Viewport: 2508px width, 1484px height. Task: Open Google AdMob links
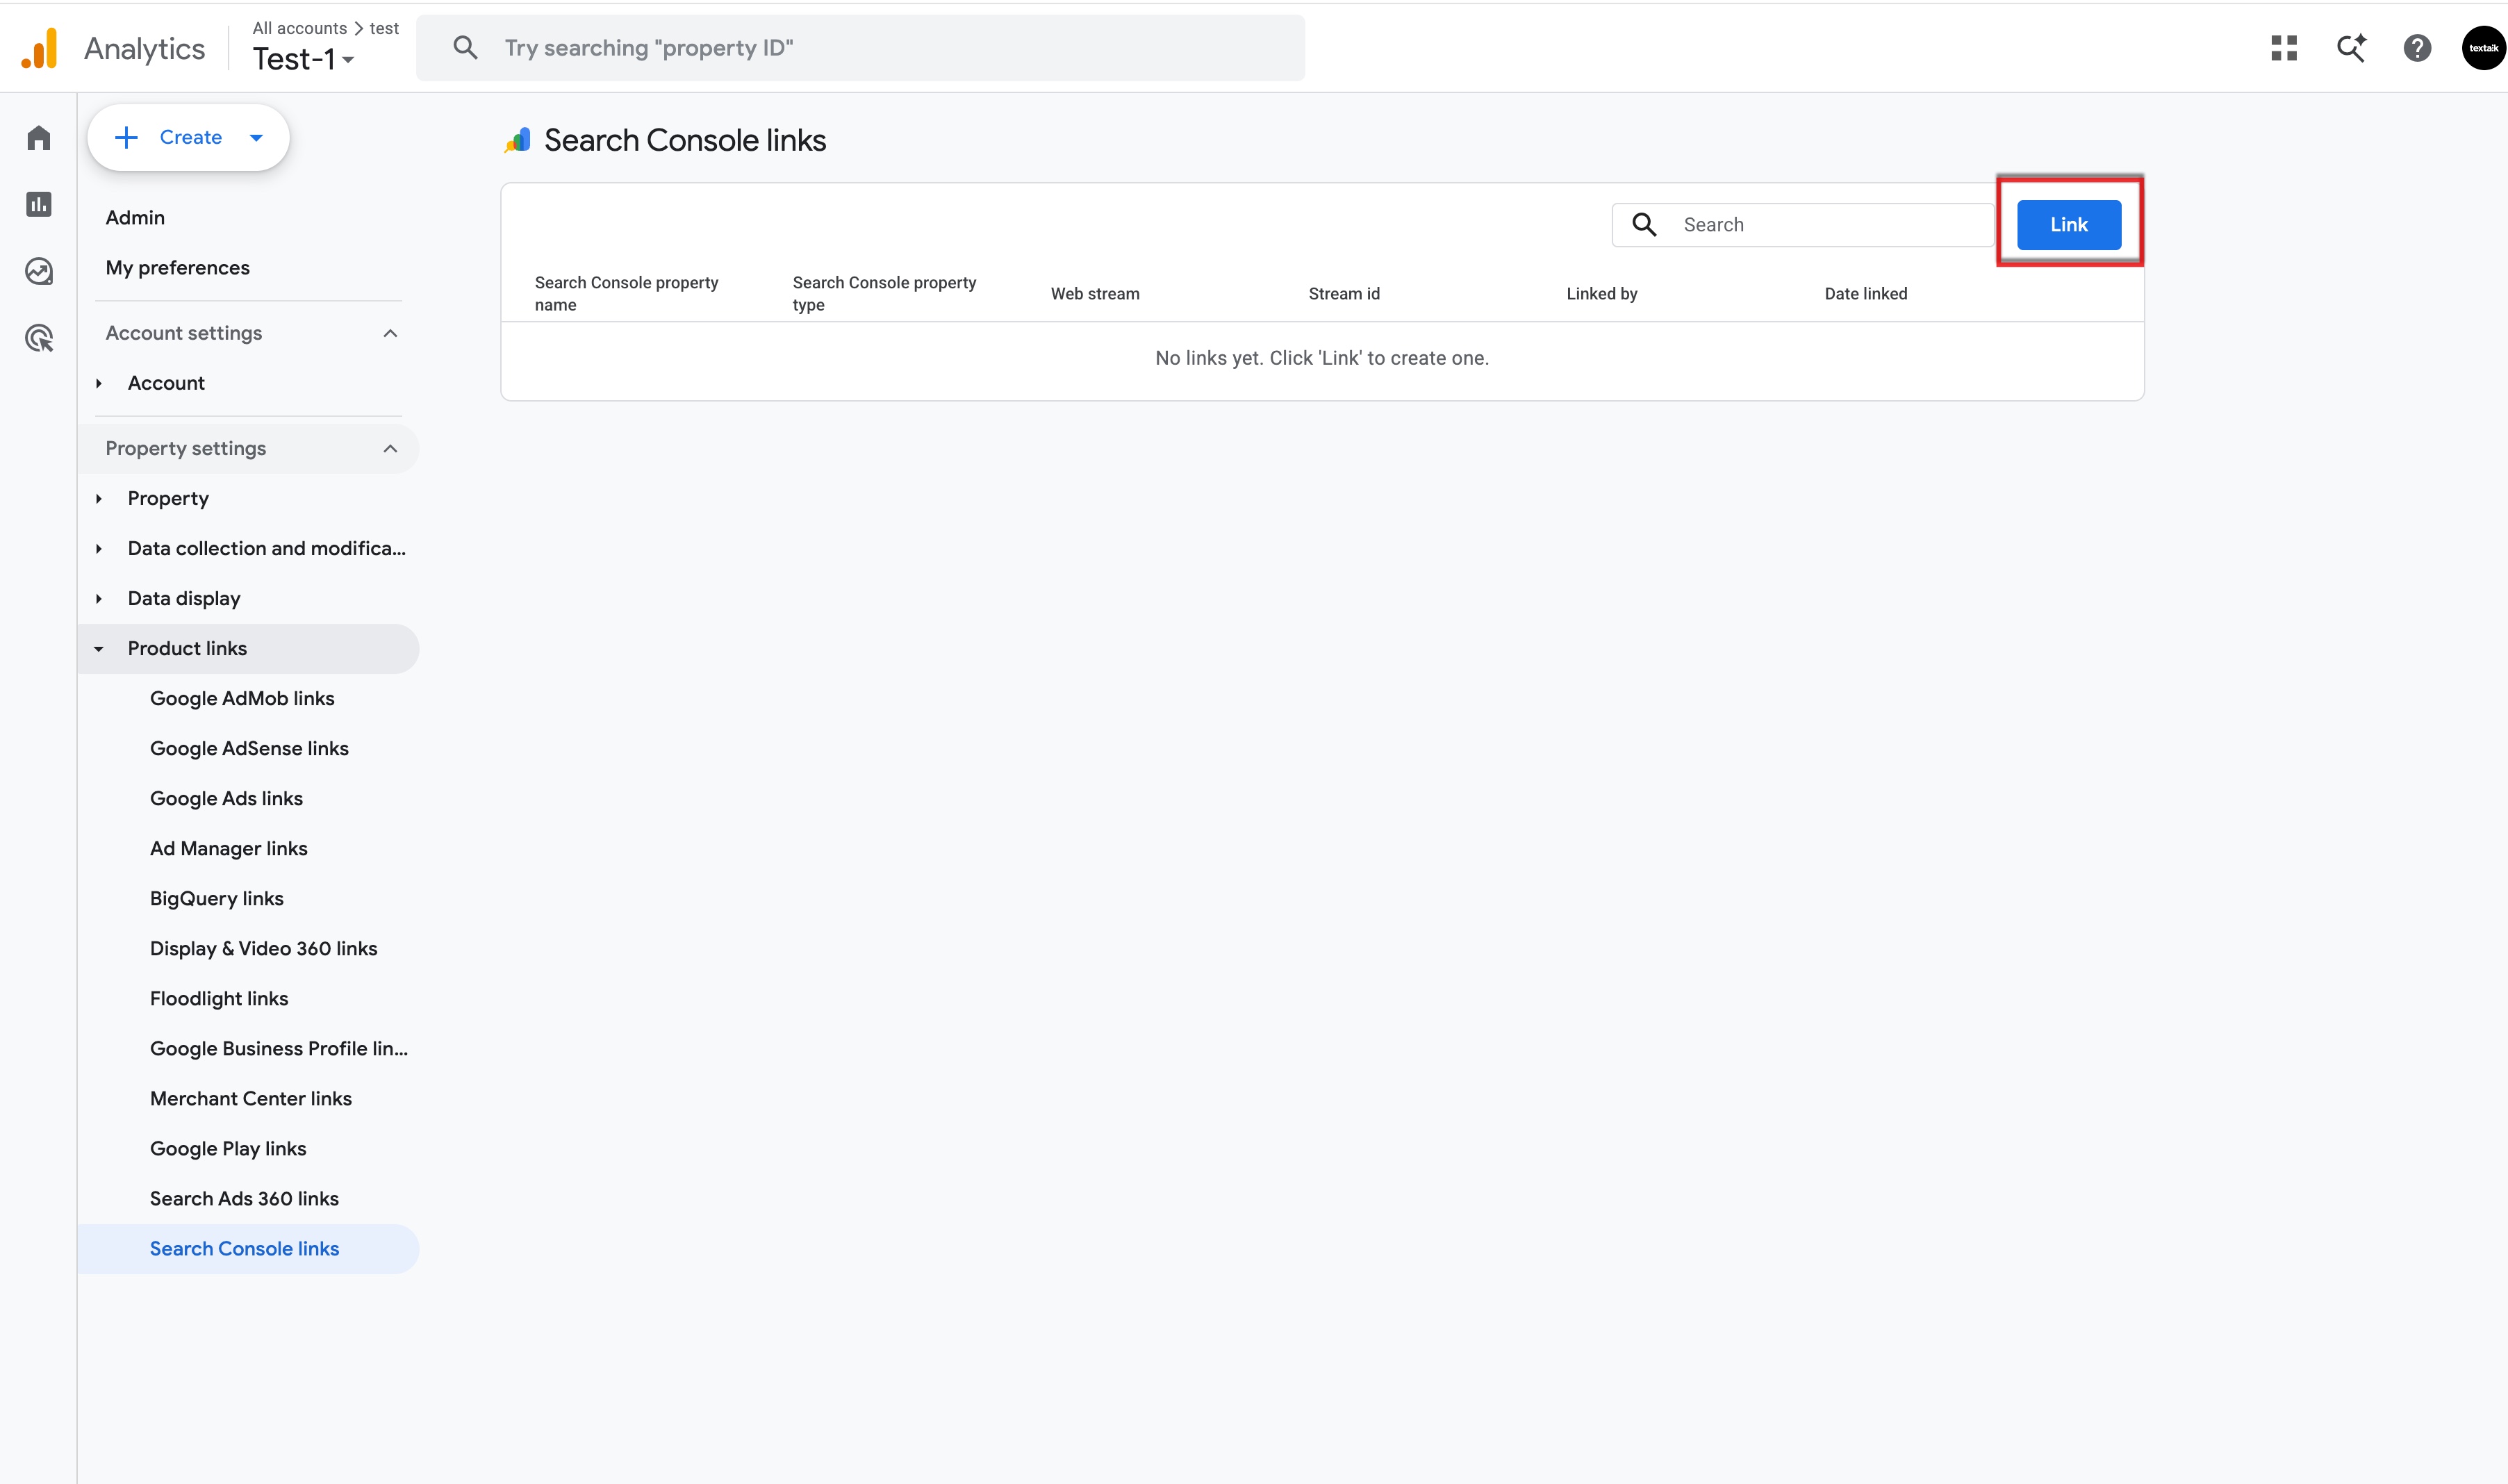click(x=242, y=698)
